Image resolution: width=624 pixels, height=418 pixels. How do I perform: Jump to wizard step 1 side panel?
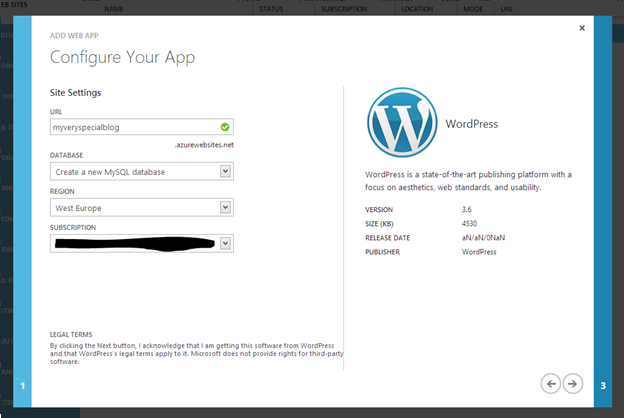pyautogui.click(x=22, y=211)
